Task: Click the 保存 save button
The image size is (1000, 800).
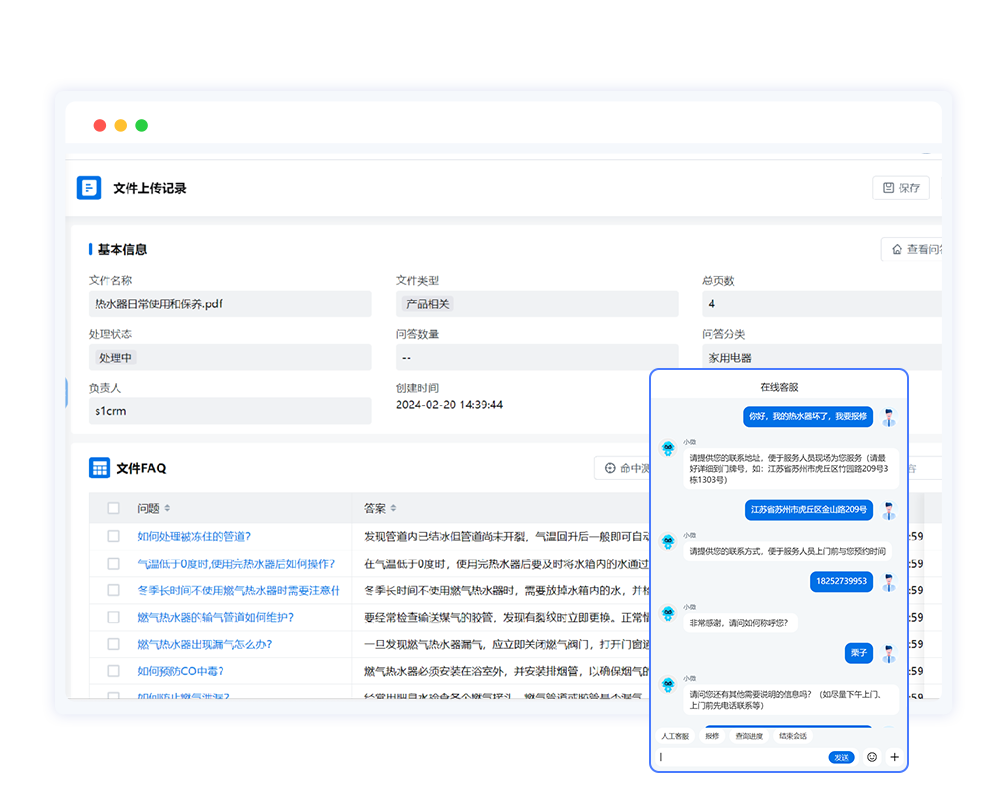Action: (900, 188)
